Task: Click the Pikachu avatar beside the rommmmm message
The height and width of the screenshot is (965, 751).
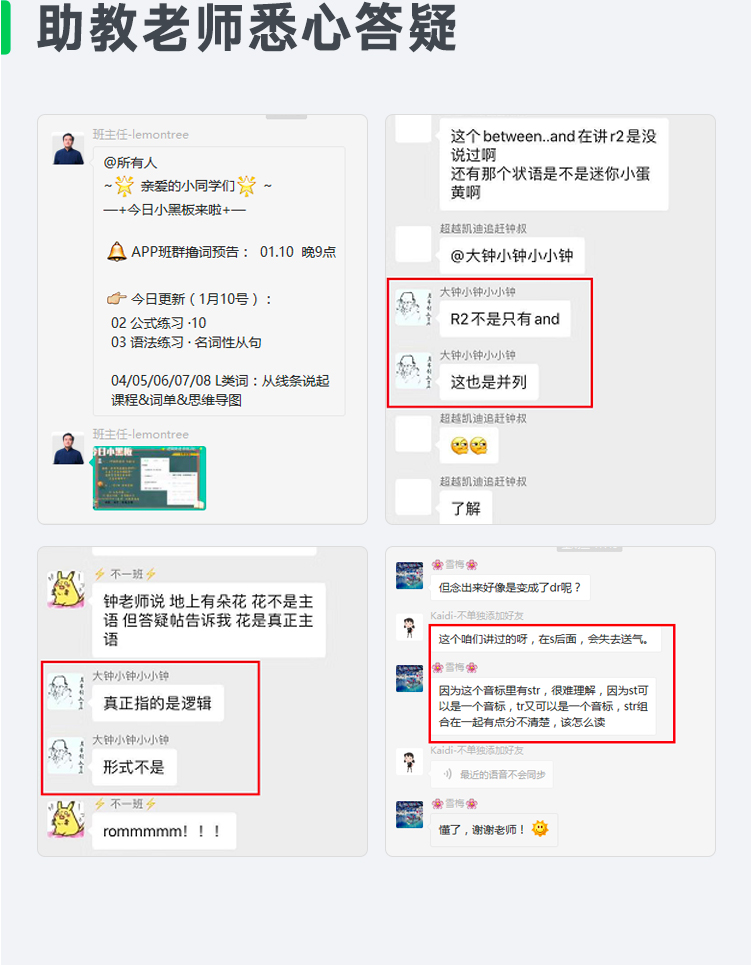Action: 66,819
